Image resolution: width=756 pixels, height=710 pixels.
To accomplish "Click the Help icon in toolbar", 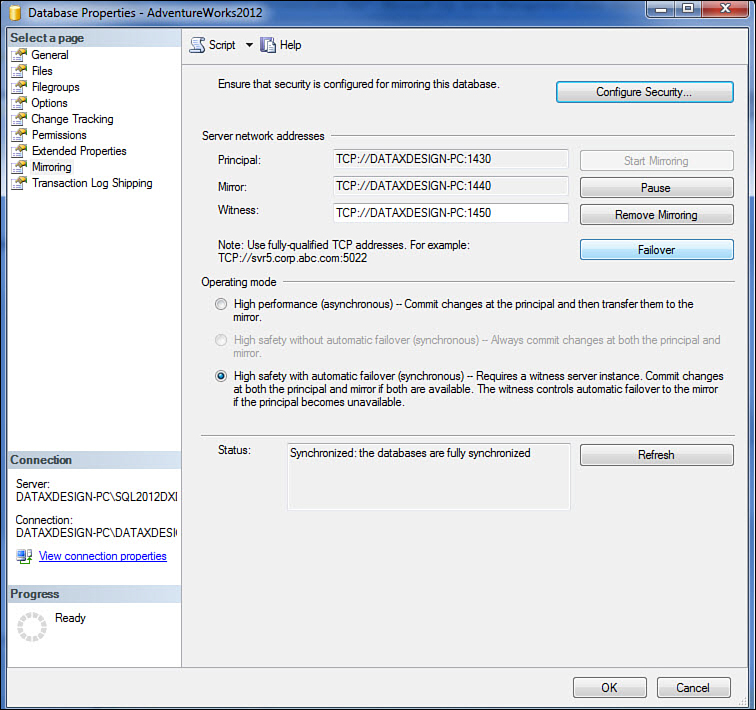I will tap(268, 45).
